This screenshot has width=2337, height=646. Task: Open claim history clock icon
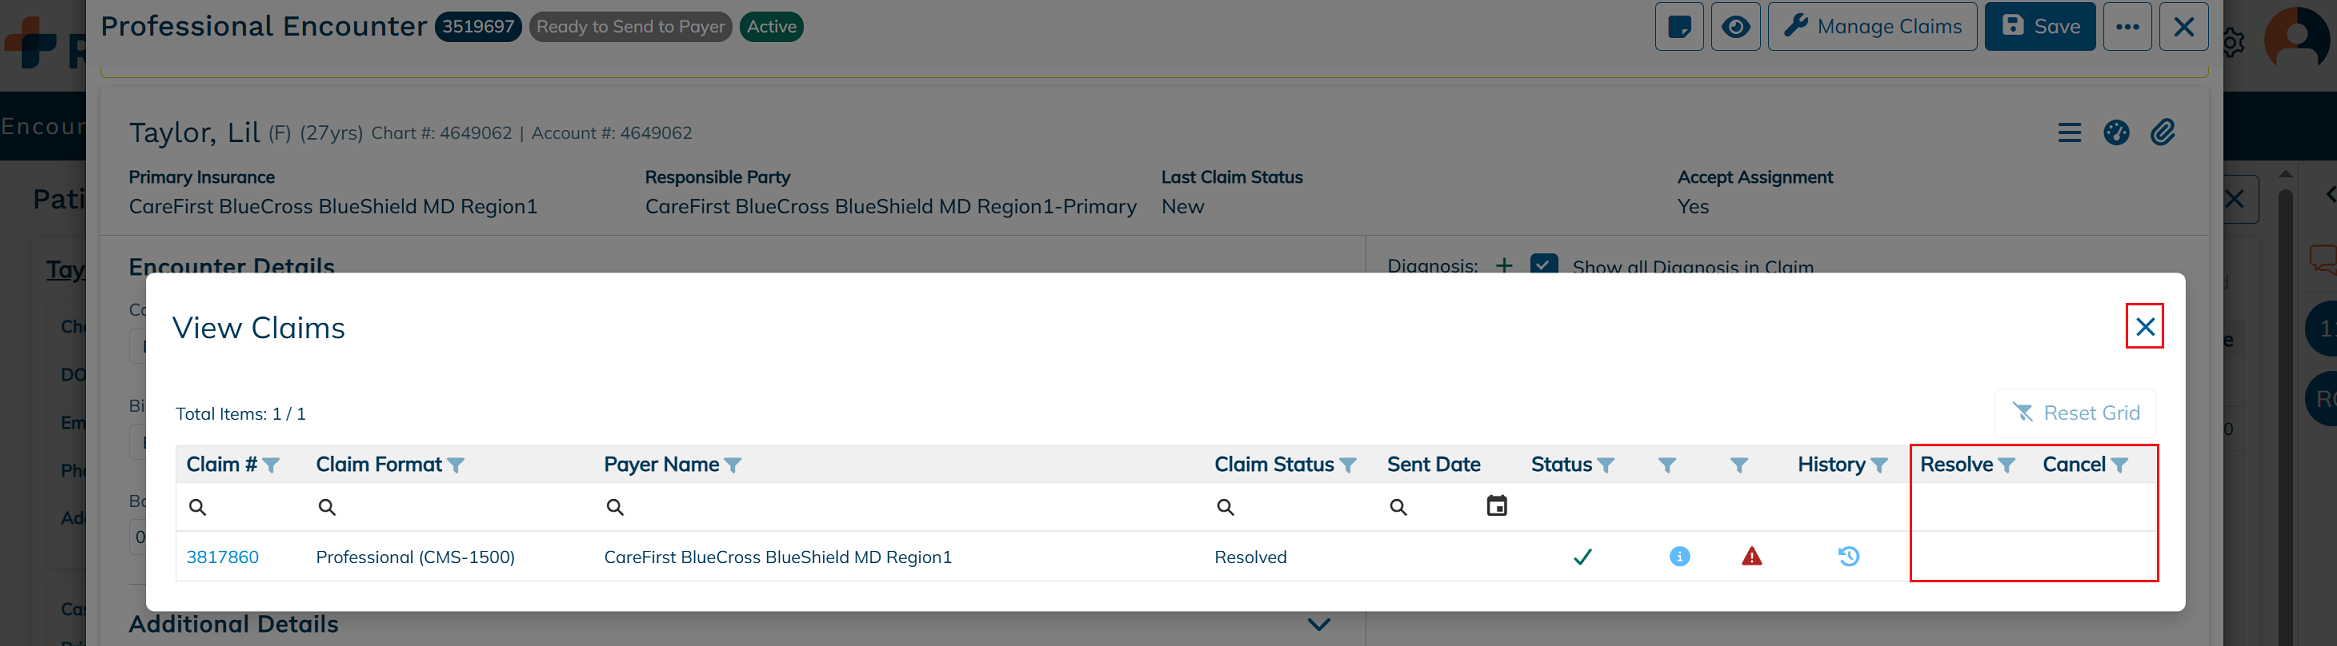point(1848,556)
